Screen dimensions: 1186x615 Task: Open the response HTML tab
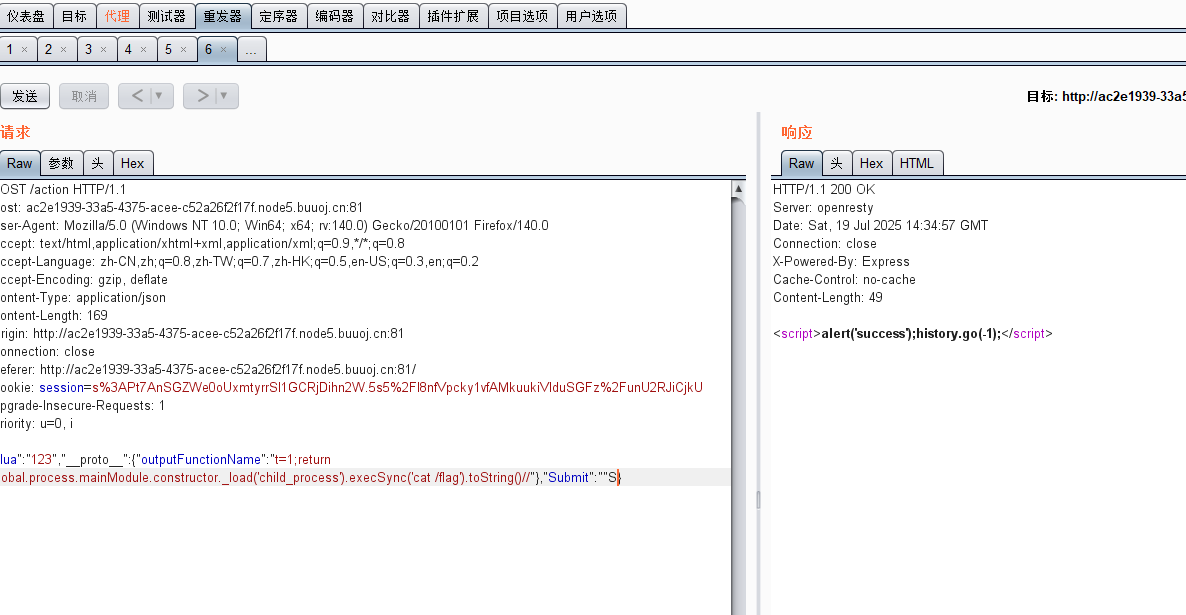917,163
